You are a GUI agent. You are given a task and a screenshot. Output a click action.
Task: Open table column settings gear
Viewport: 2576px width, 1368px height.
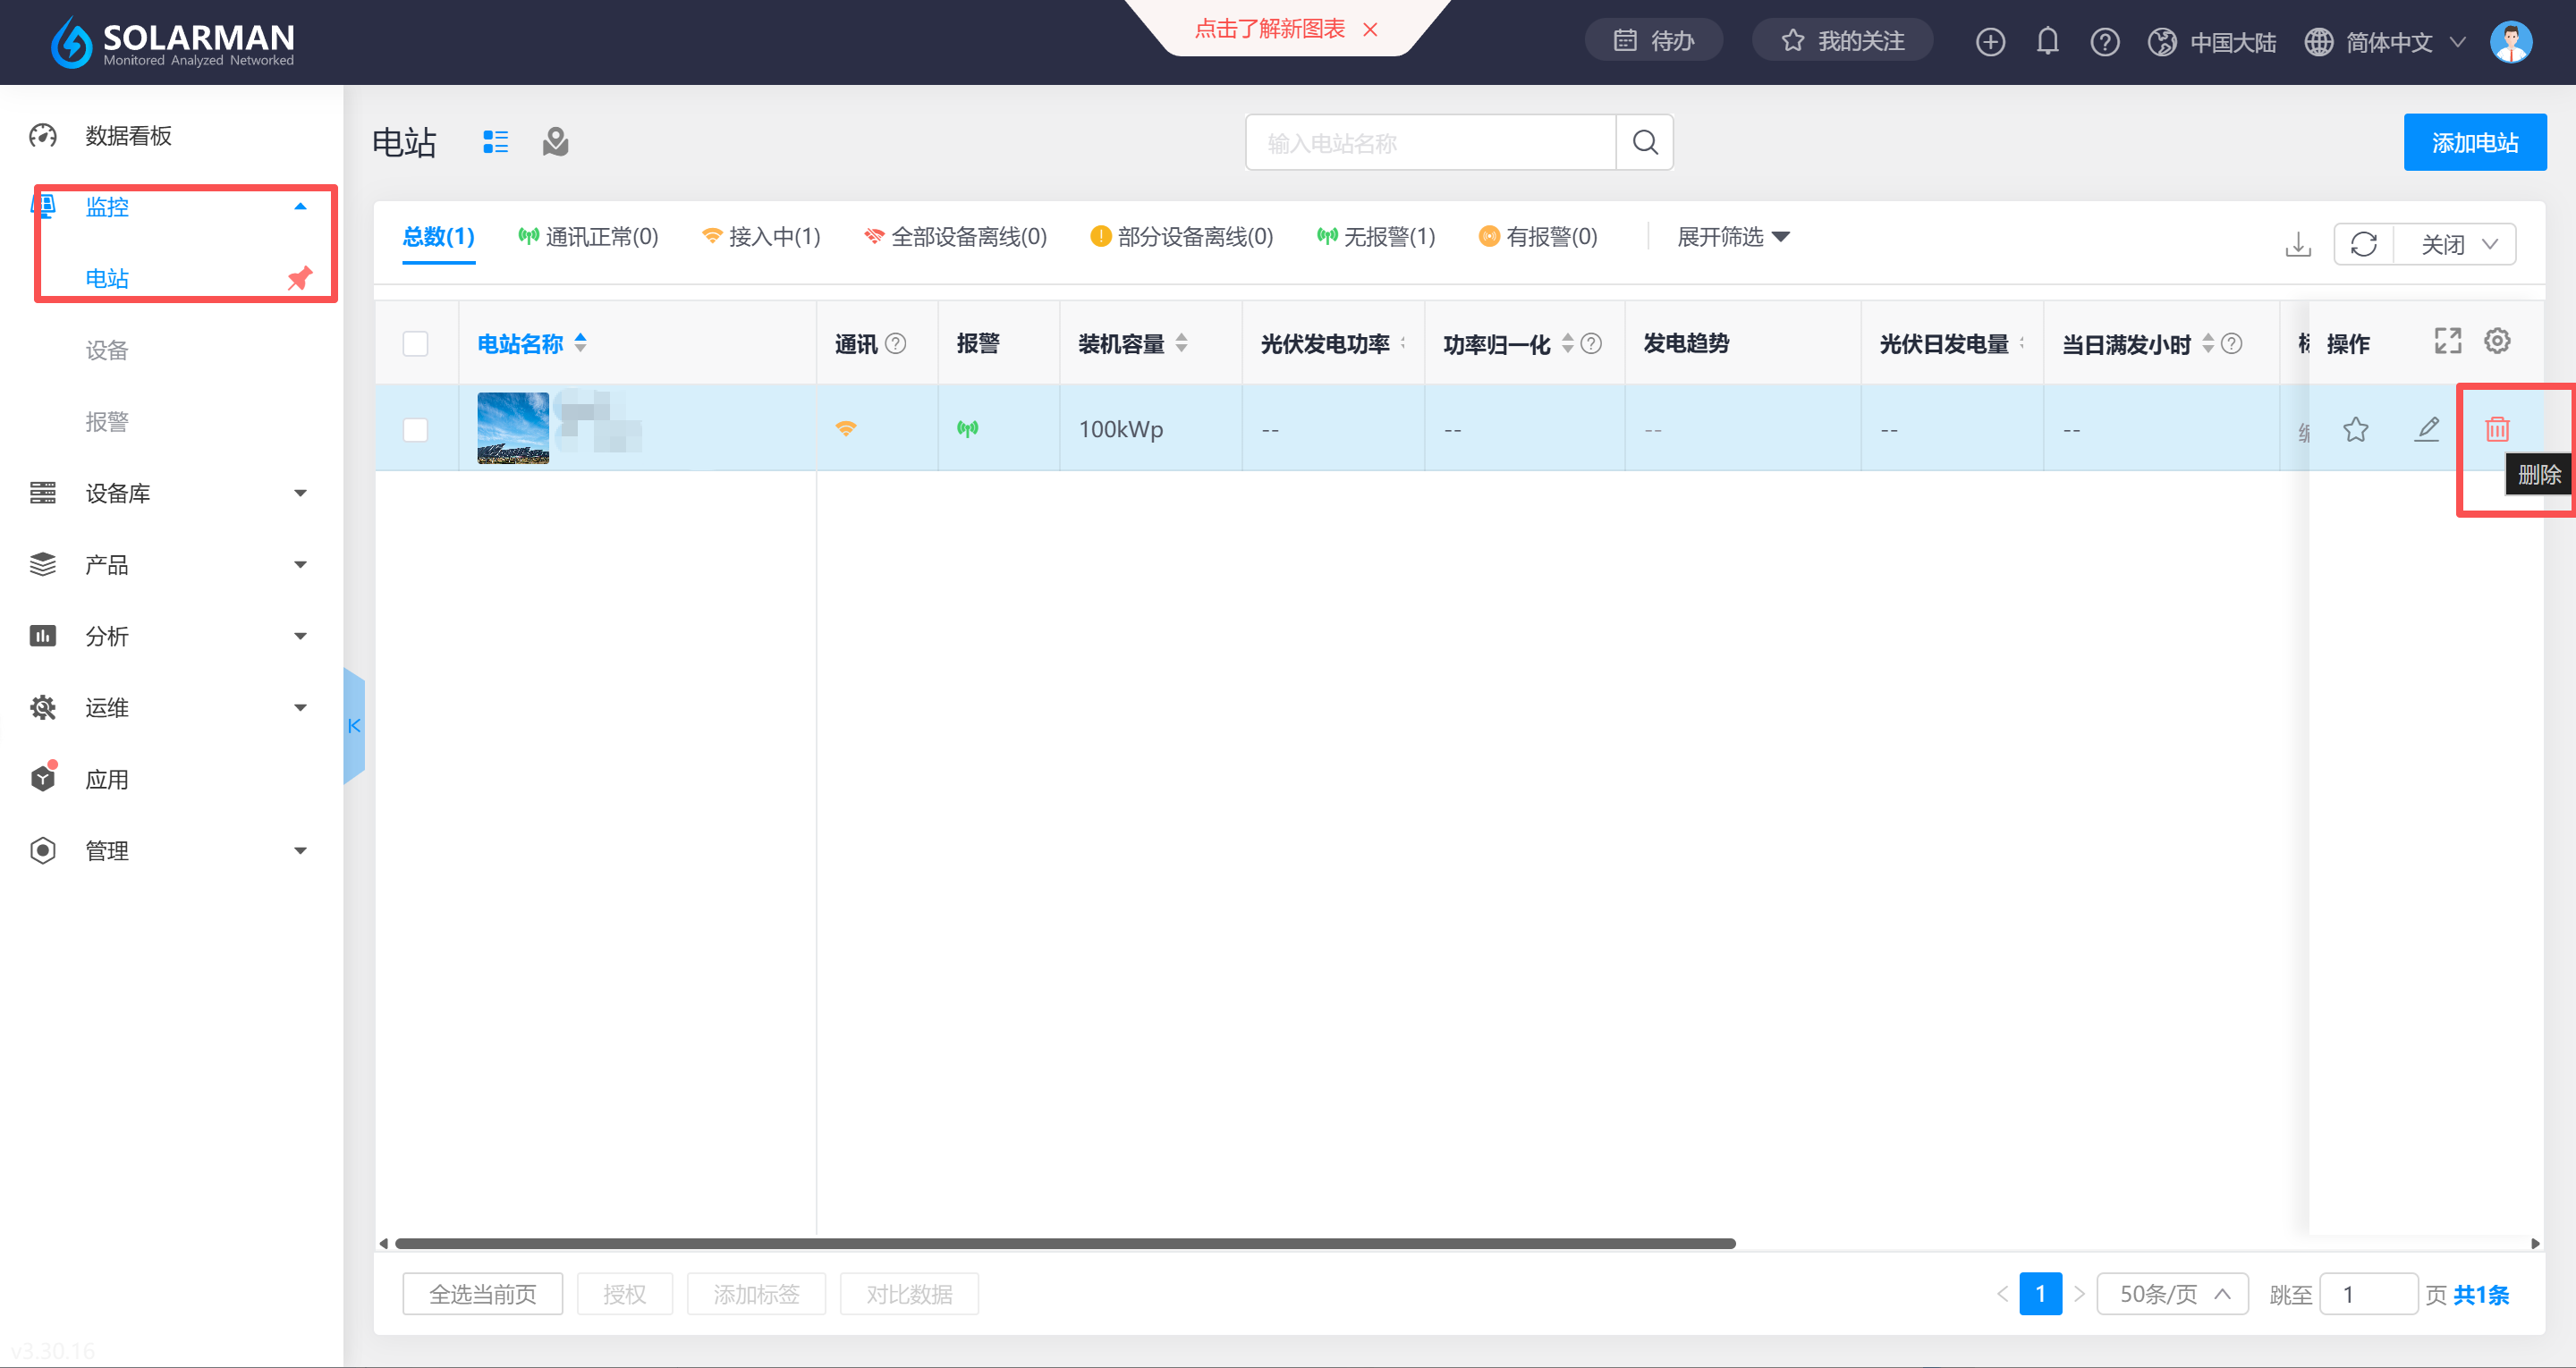pos(2496,341)
